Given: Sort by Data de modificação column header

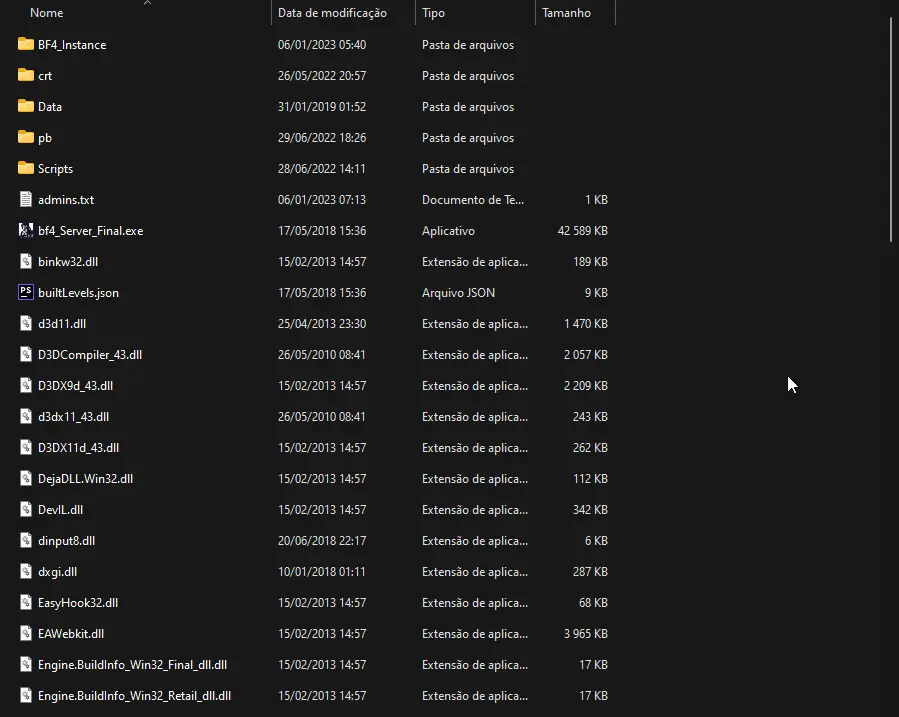Looking at the screenshot, I should click(332, 13).
